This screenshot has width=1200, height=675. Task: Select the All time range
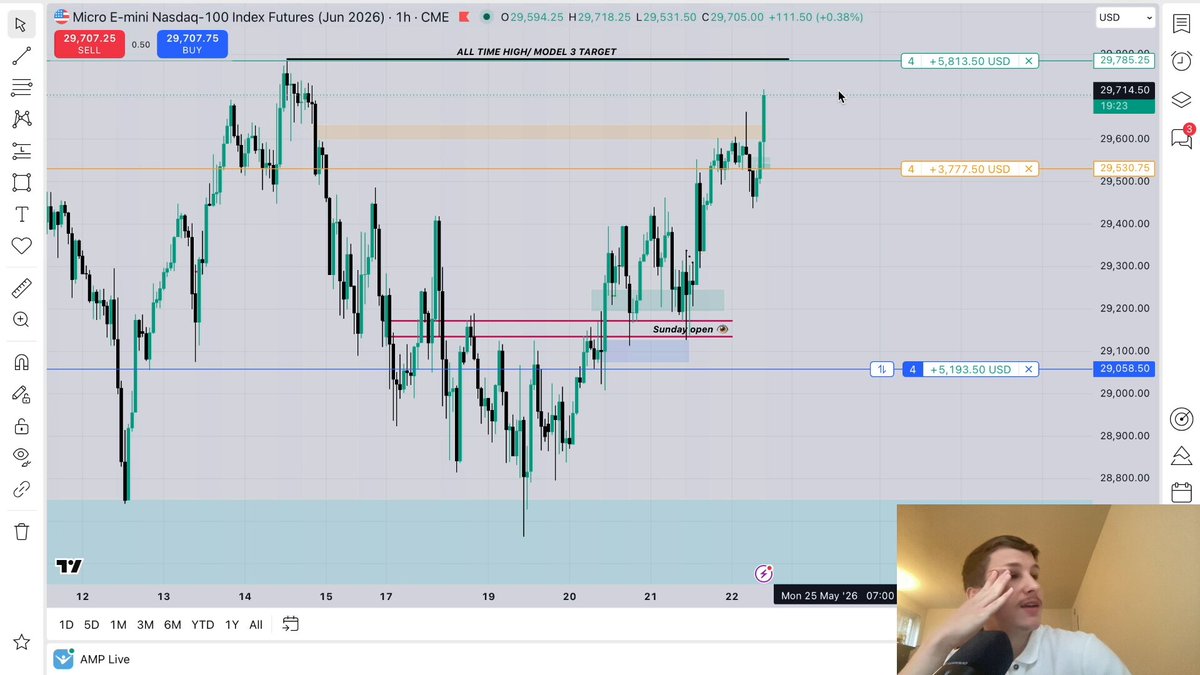coord(256,625)
